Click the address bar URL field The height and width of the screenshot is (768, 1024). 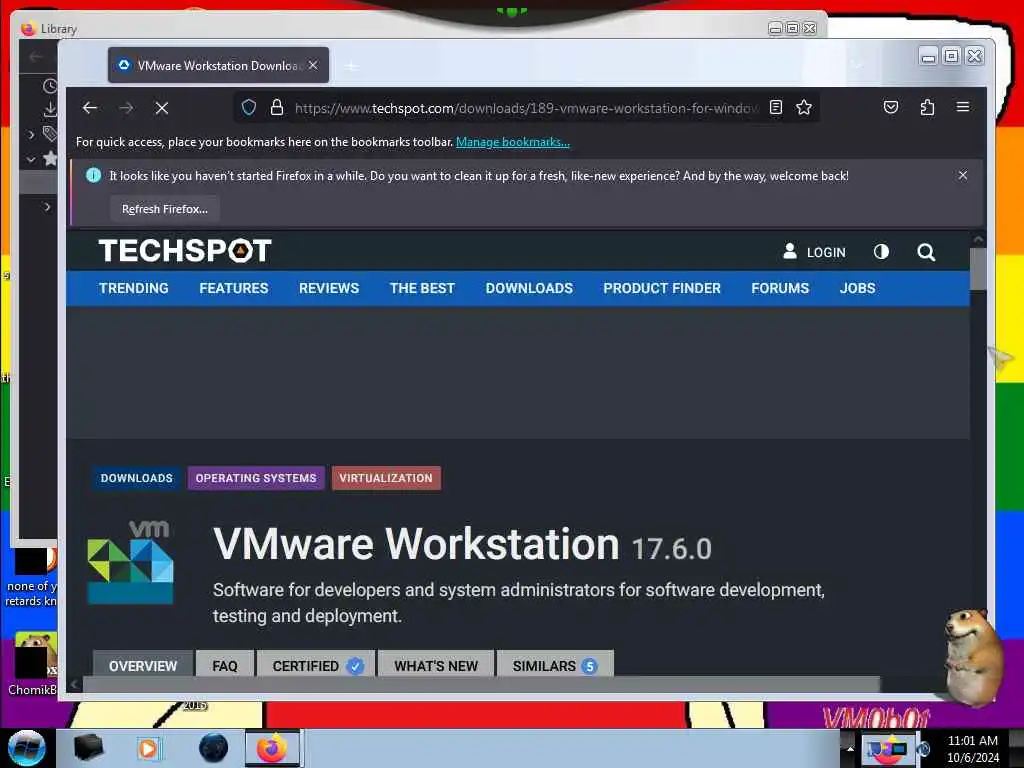point(526,108)
